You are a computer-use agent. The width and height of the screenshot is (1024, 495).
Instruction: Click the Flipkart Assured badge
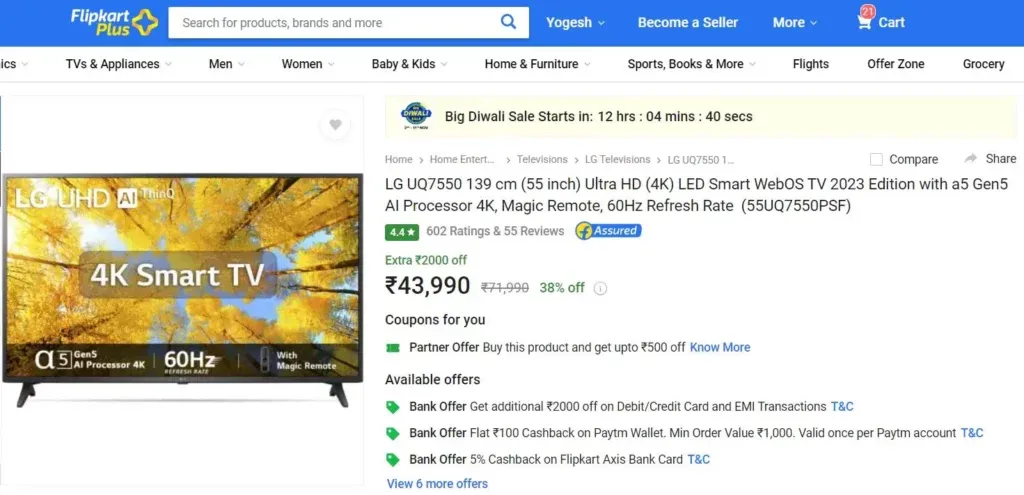608,231
